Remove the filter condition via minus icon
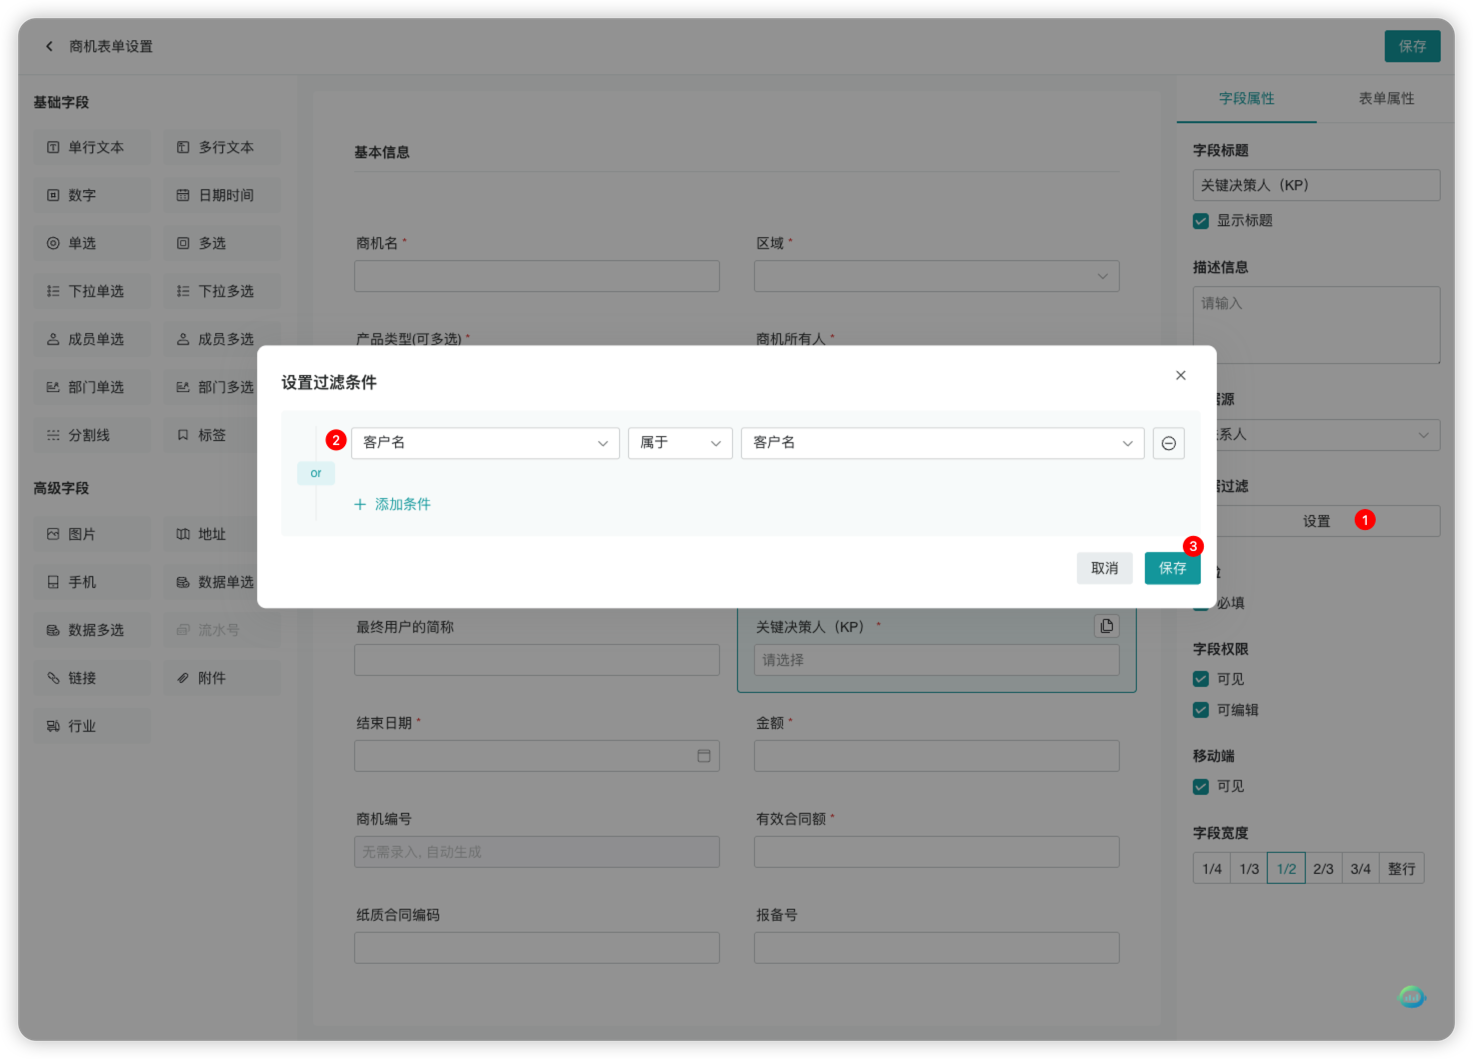The width and height of the screenshot is (1473, 1059). [x=1168, y=443]
